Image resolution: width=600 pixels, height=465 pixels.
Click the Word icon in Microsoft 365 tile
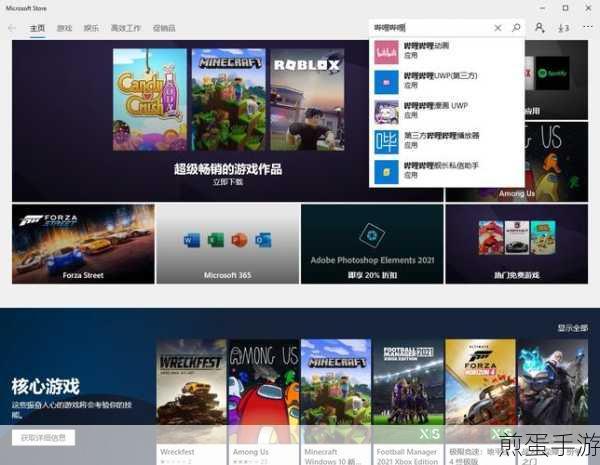[x=192, y=240]
